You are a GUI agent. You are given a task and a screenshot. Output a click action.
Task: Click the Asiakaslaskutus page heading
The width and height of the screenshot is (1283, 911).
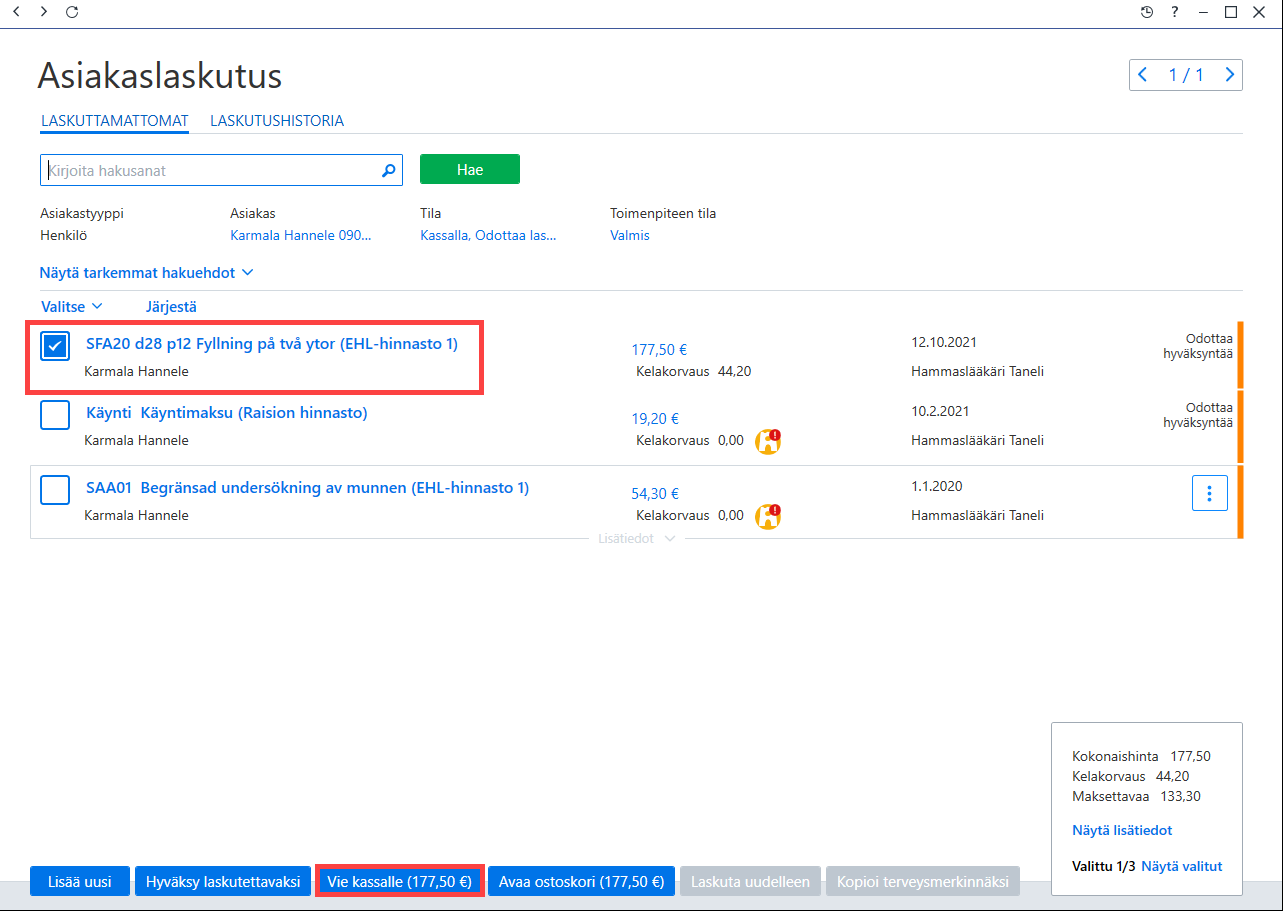160,75
